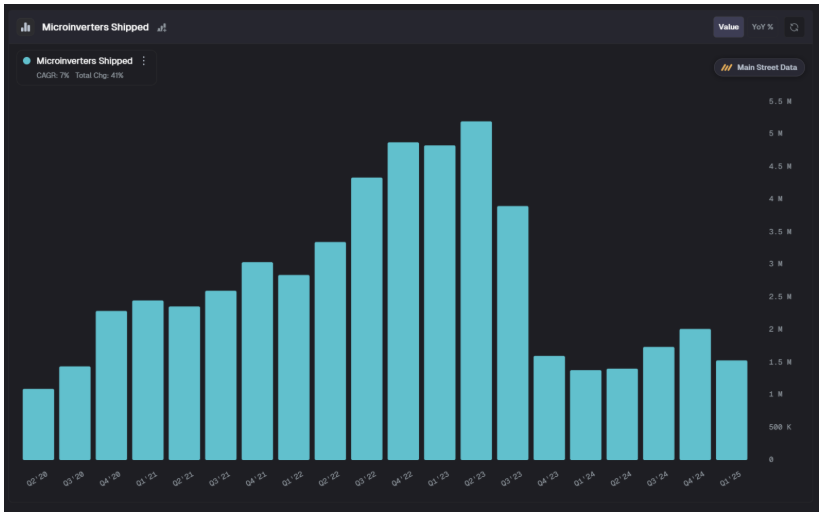Select the Q4'22 bar
Viewport: 822px width, 518px height.
coord(403,301)
